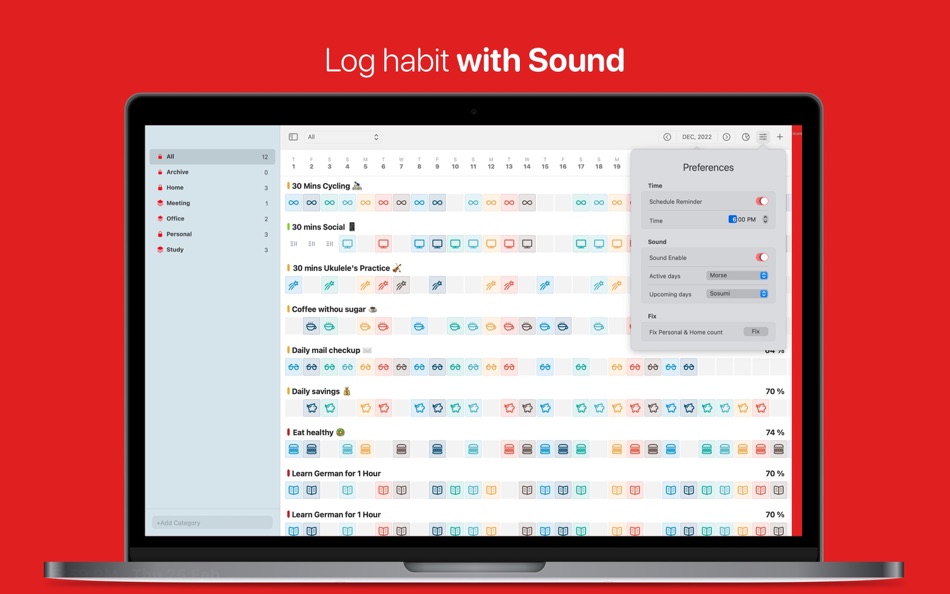950x594 pixels.
Task: Click the clock history icon in toolbar
Action: pyautogui.click(x=743, y=137)
